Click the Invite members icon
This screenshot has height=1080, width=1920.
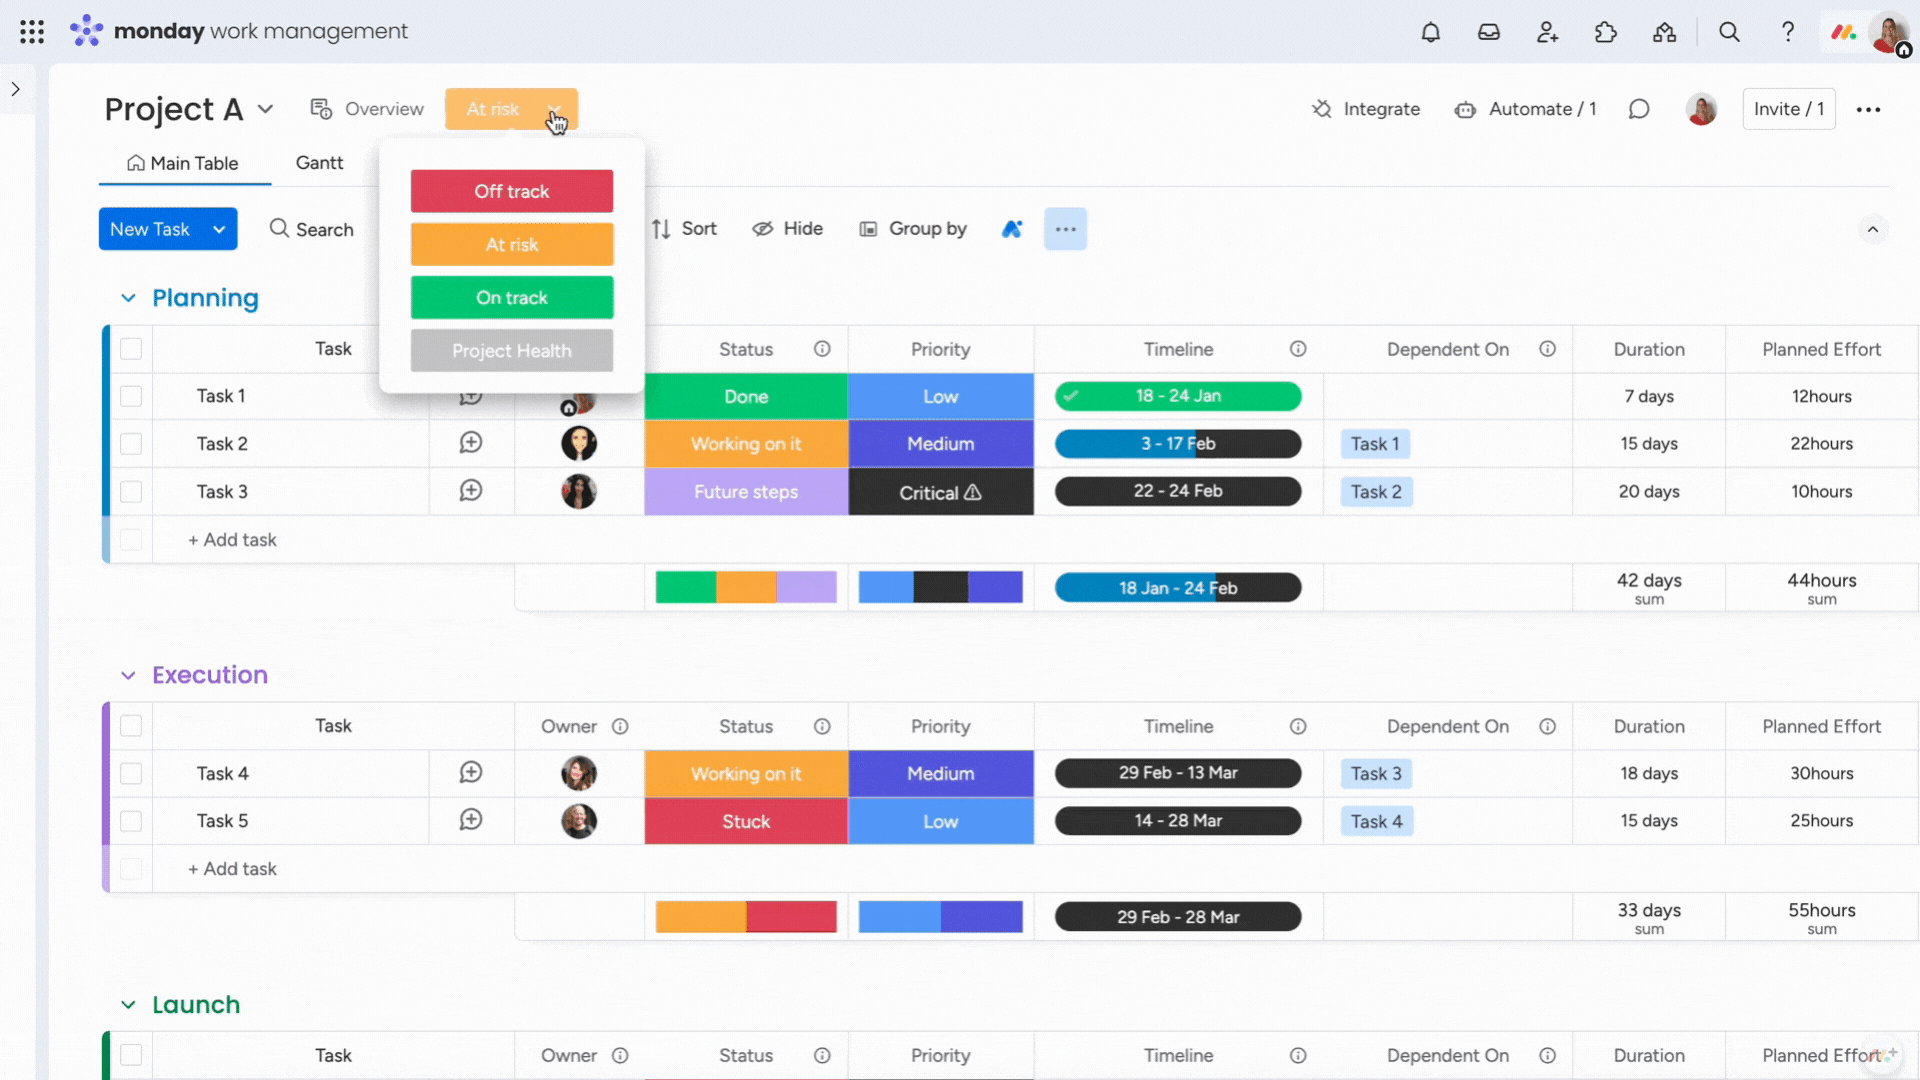[x=1547, y=30]
